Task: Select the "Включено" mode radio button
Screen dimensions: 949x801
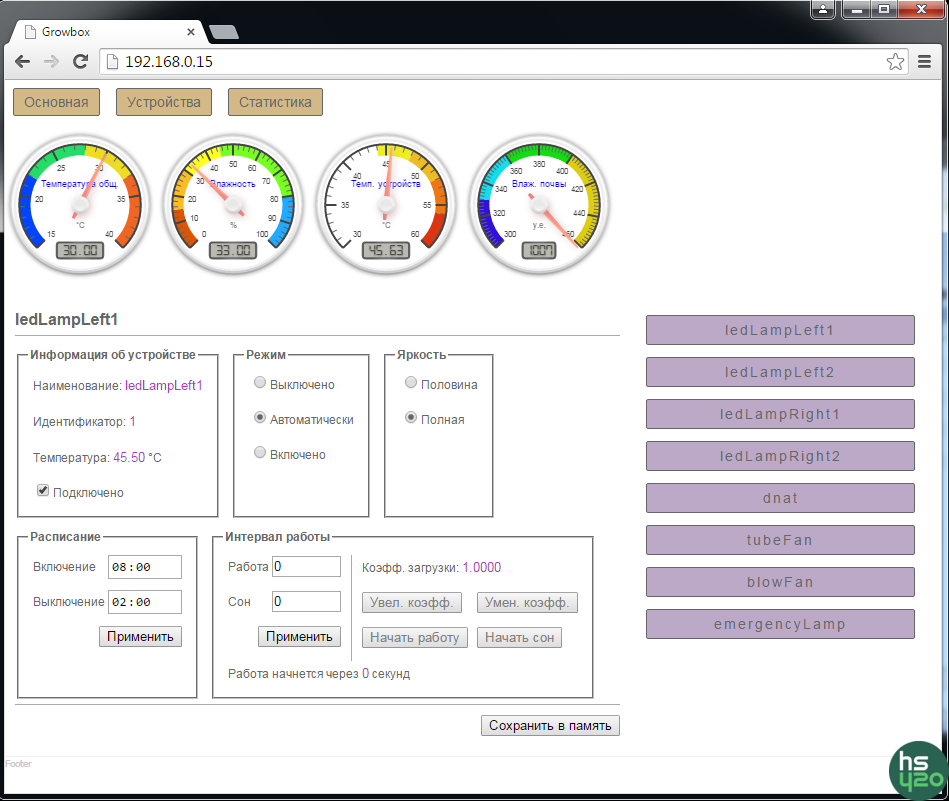Action: 260,453
